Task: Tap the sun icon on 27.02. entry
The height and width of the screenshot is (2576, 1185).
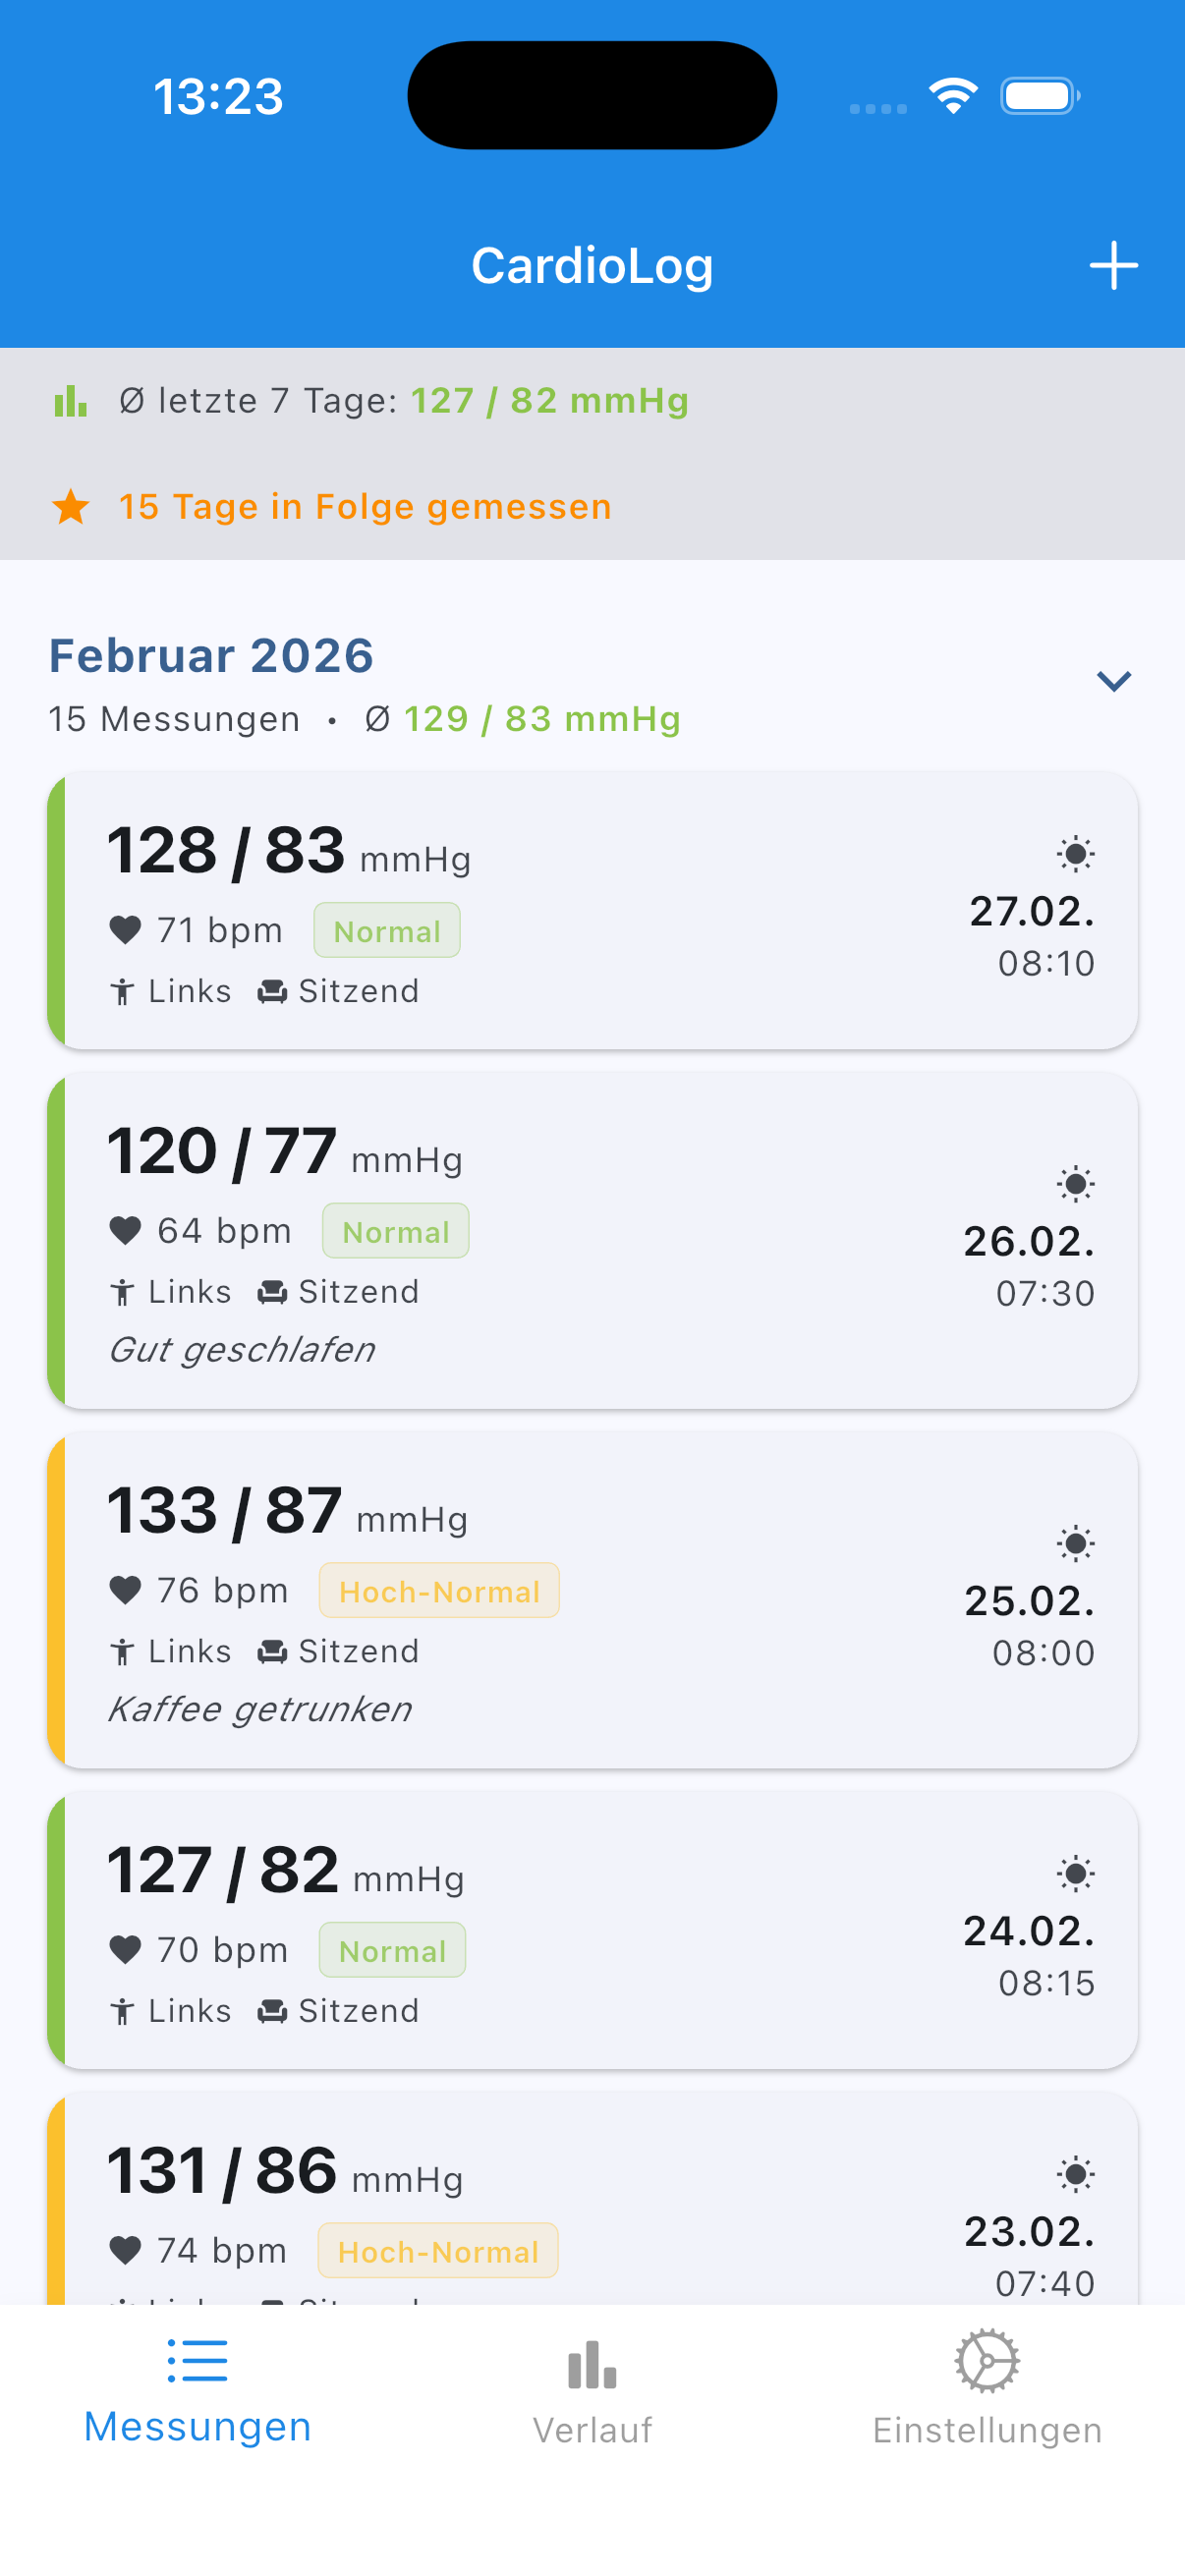Action: click(x=1075, y=854)
